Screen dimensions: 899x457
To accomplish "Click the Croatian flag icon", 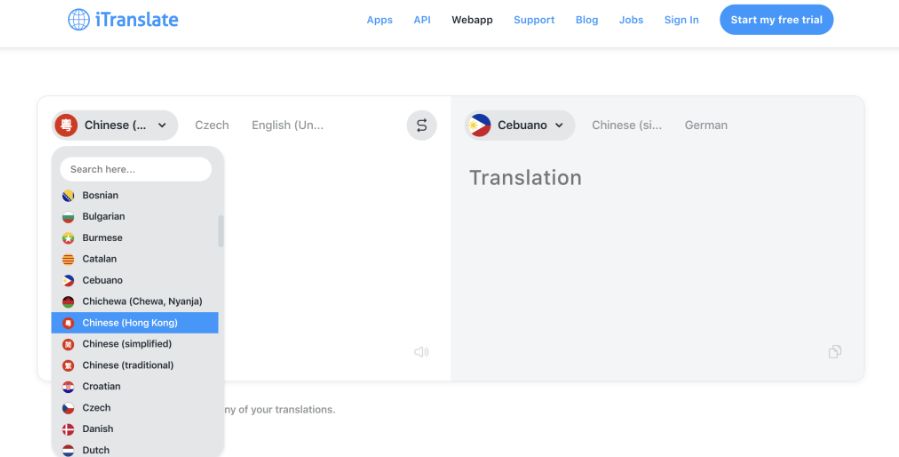I will click(68, 386).
